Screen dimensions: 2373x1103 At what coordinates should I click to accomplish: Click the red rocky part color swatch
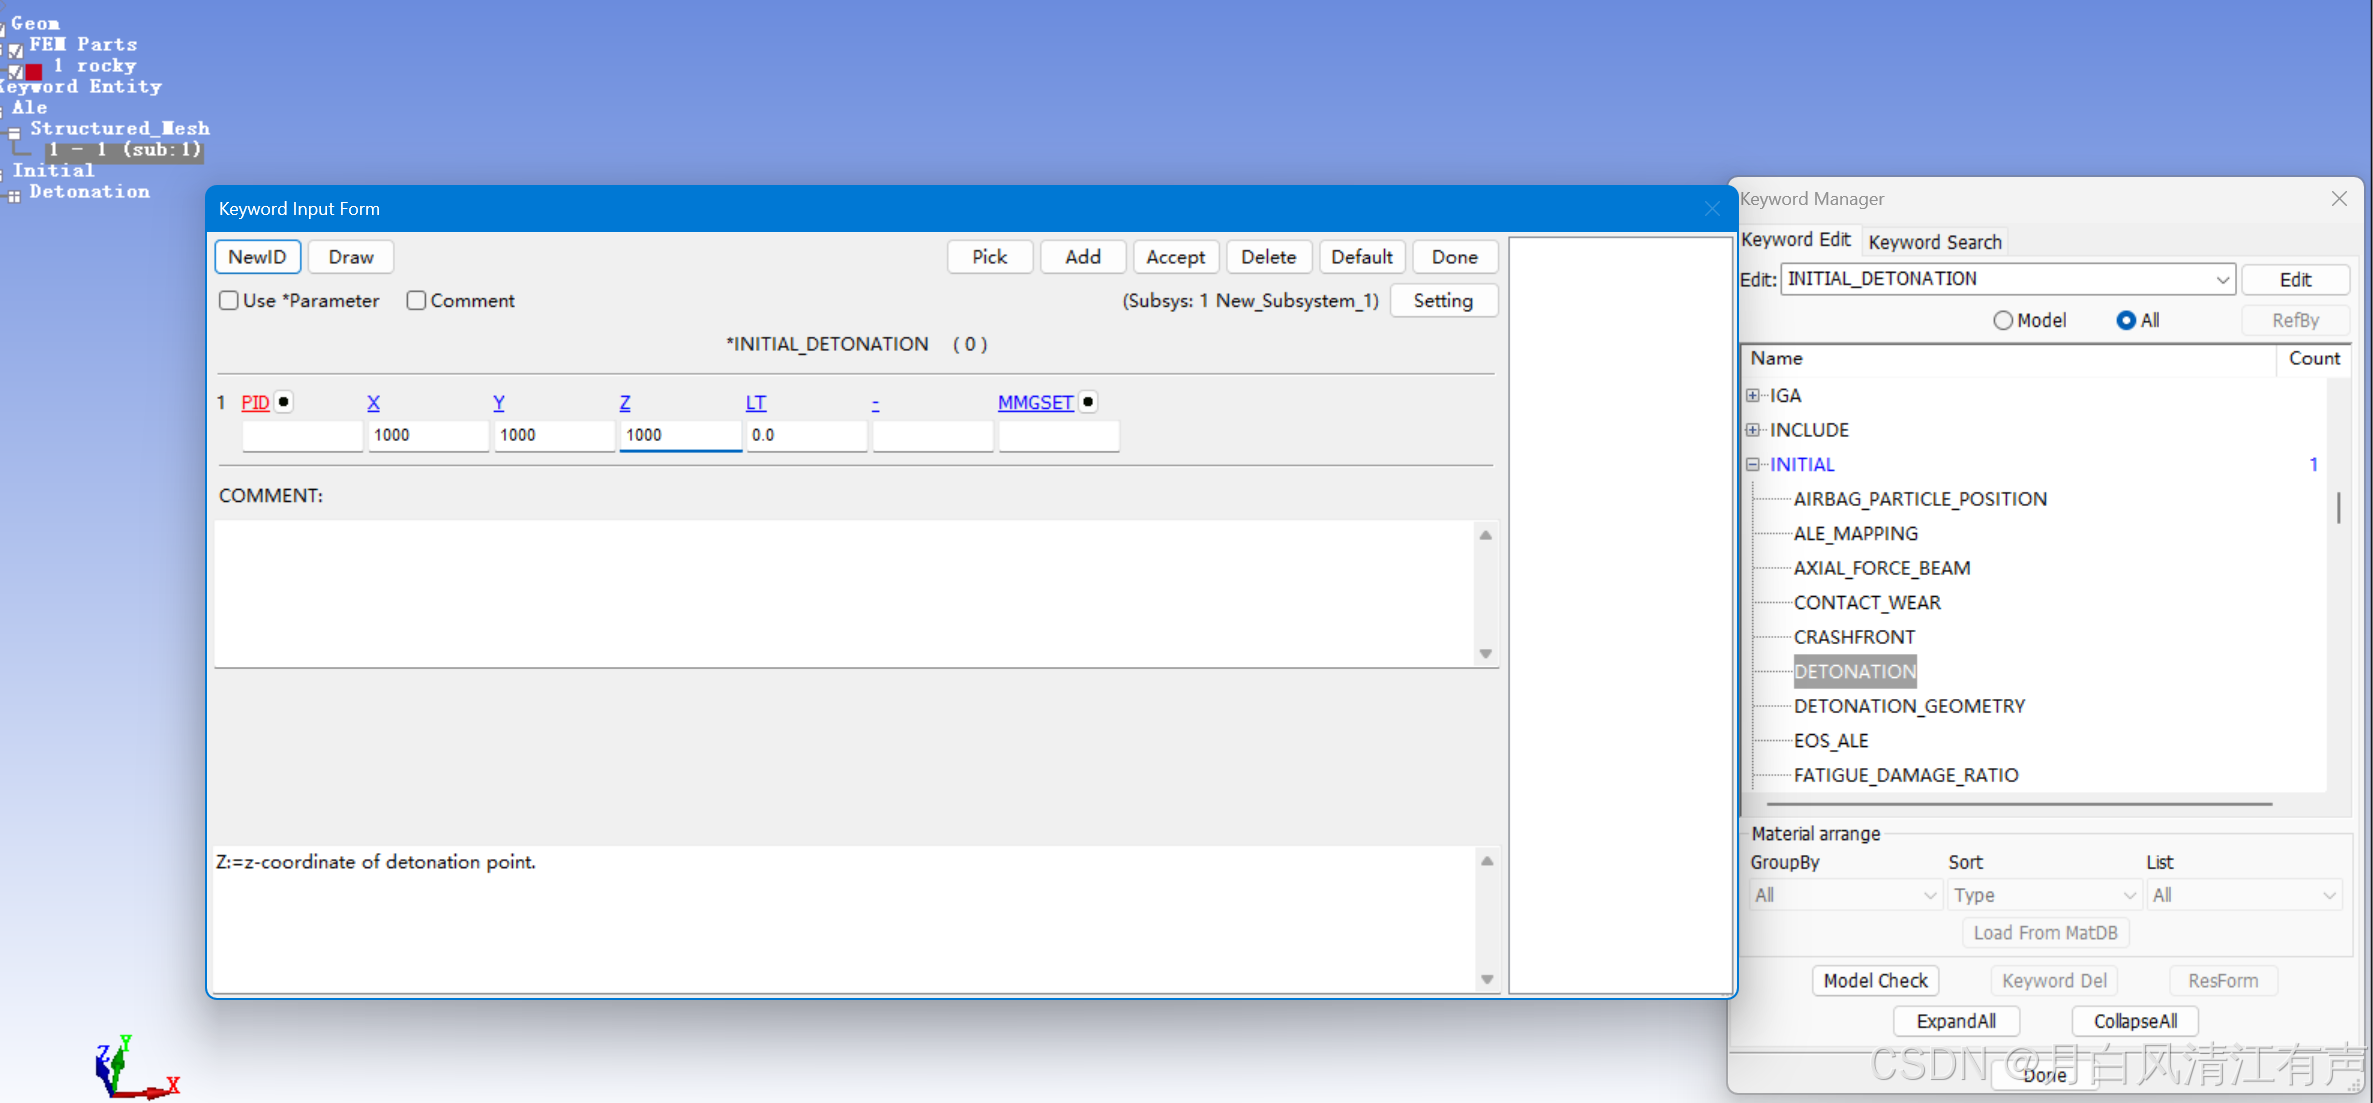coord(34,71)
